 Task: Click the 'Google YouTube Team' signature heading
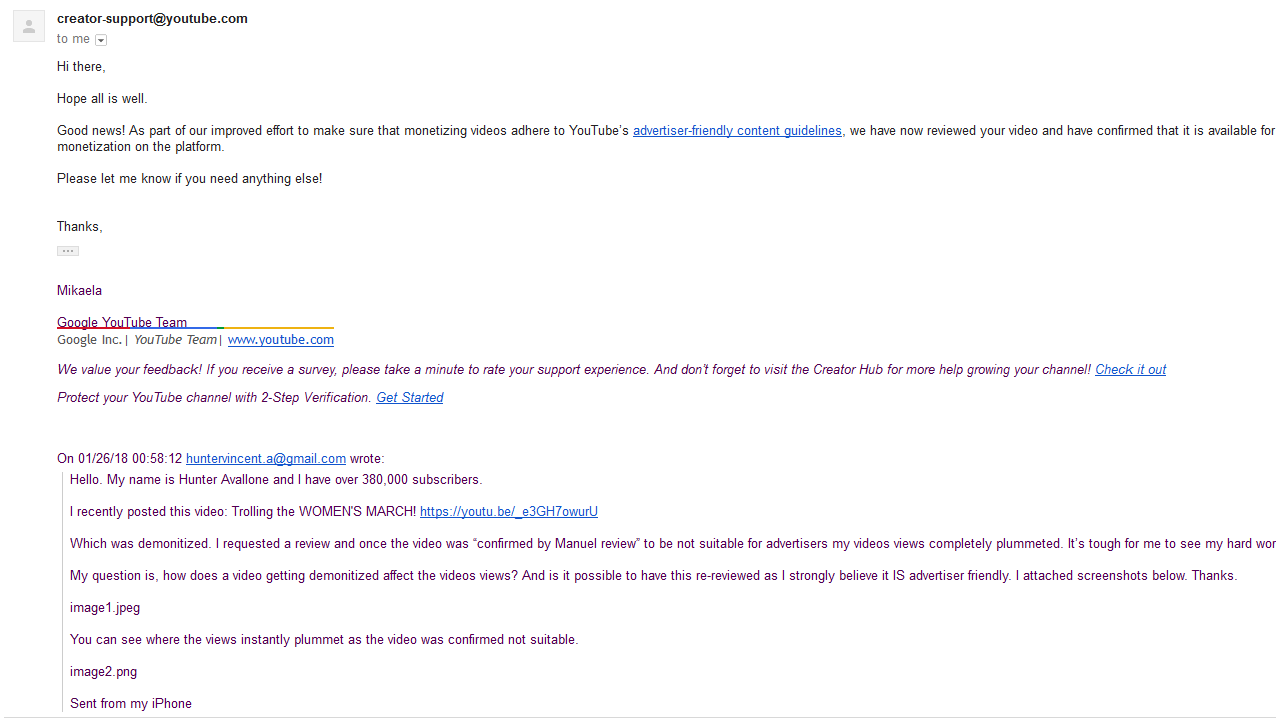122,322
